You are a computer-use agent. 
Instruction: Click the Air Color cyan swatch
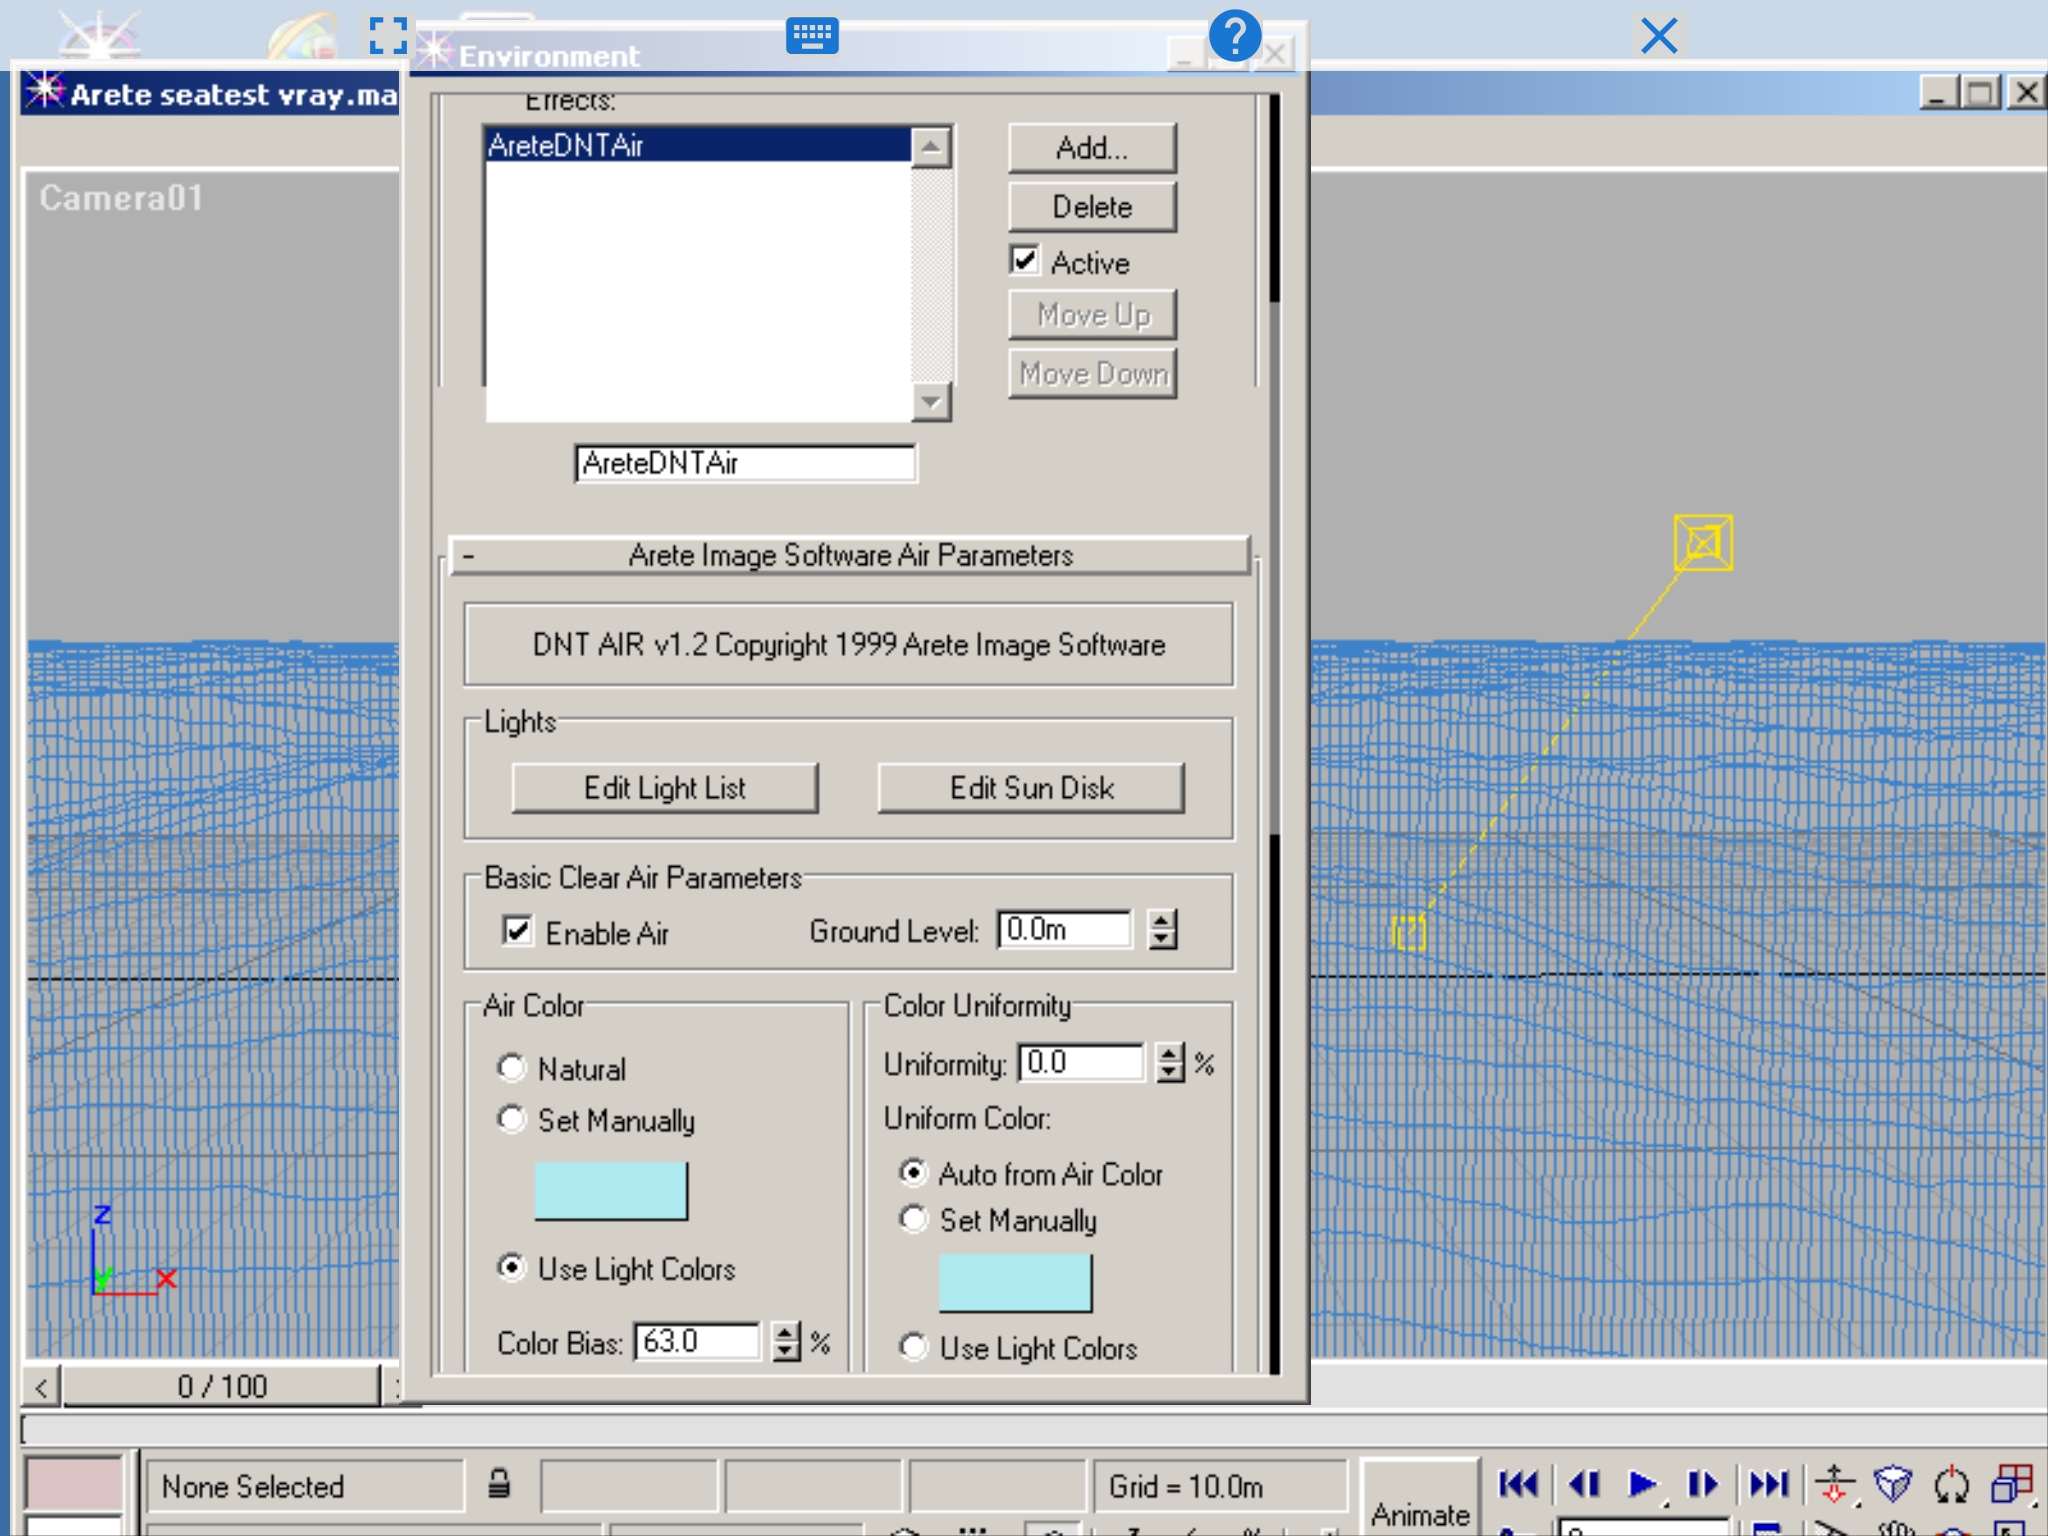coord(611,1190)
